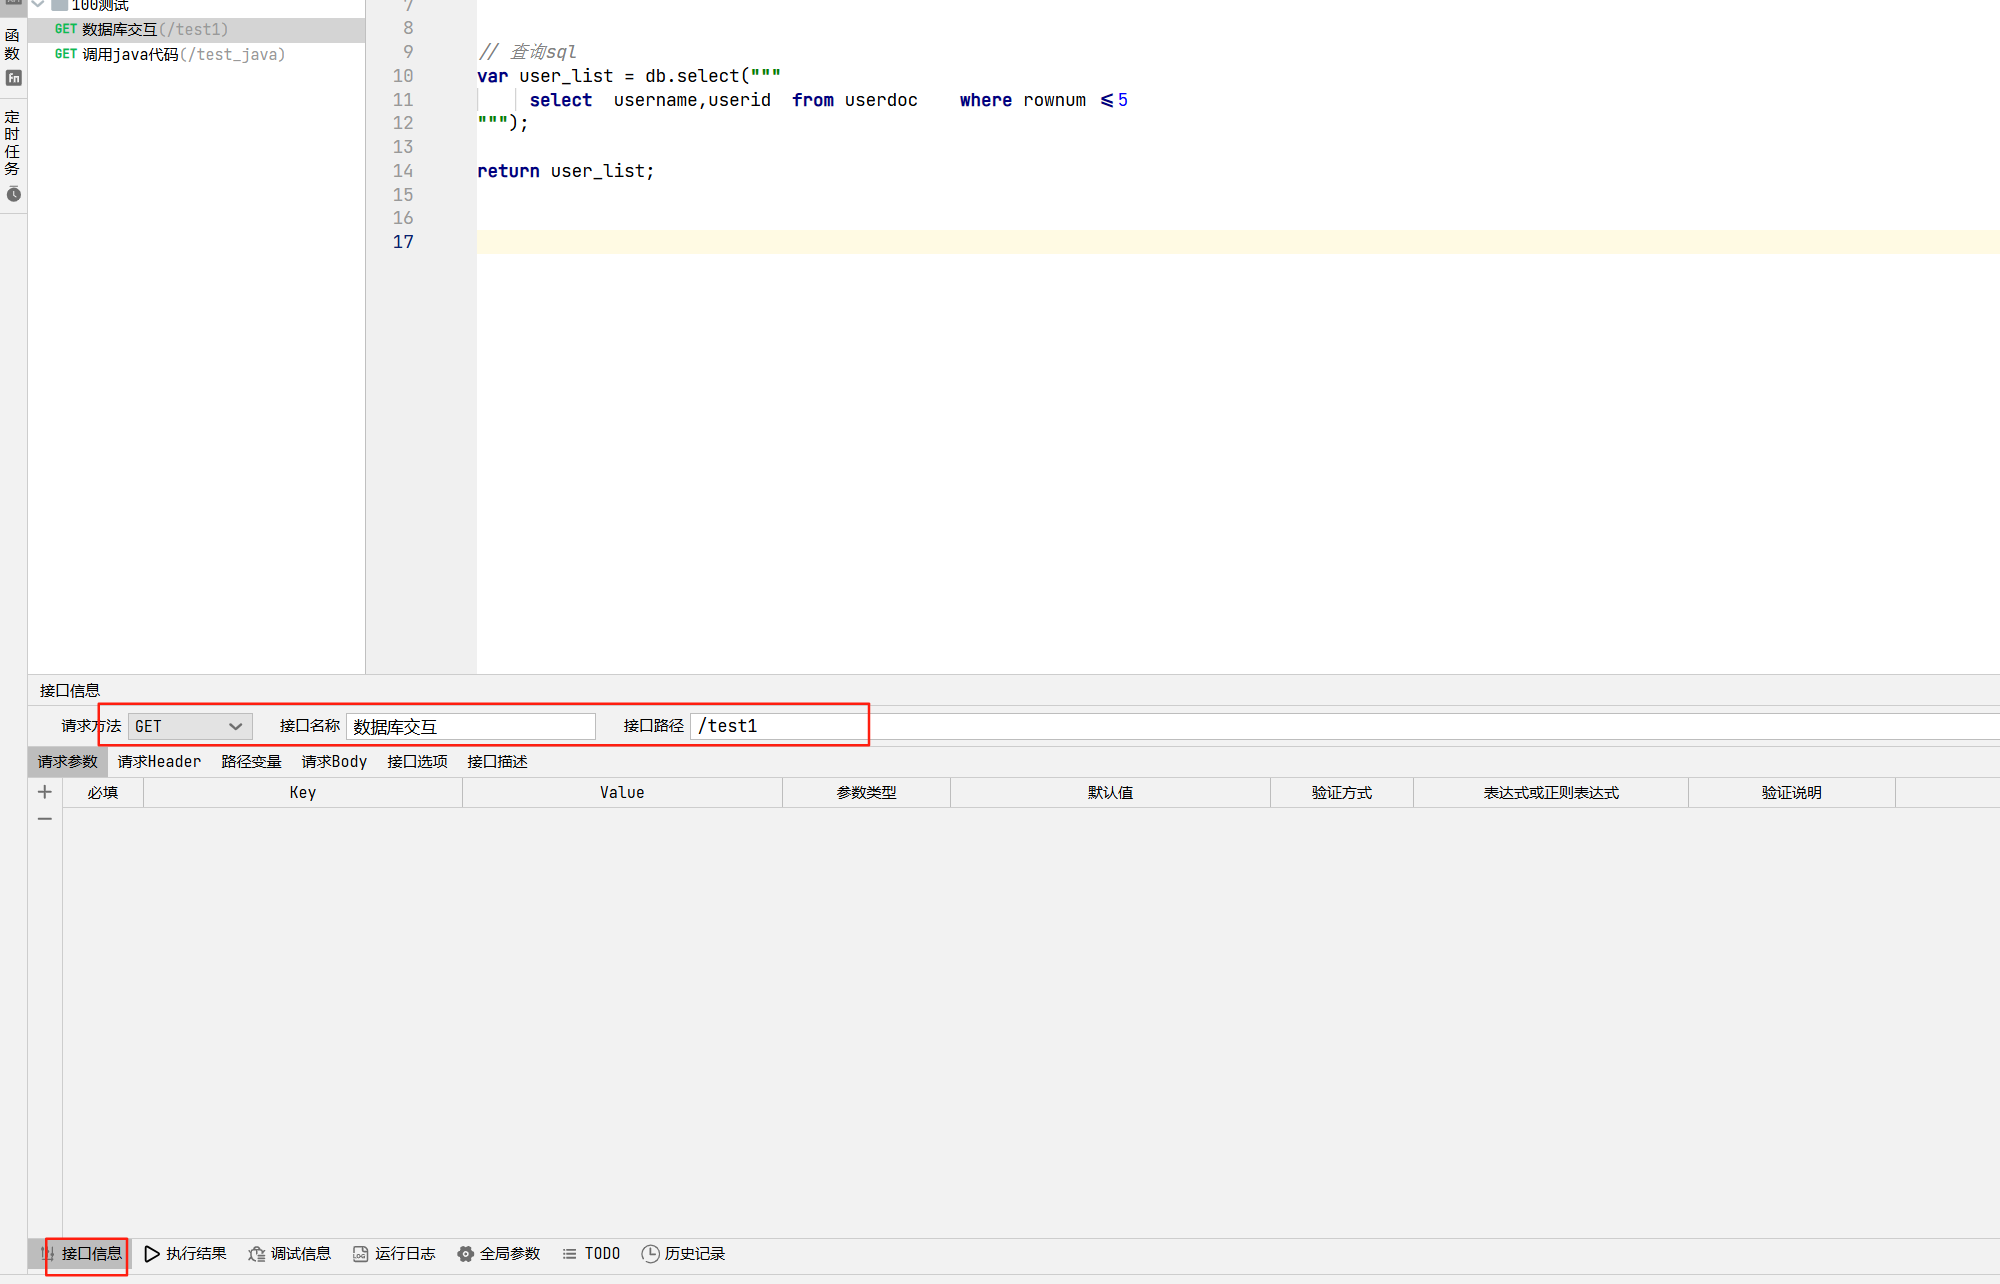Open the 接口信息 panel button
The image size is (2000, 1284).
pos(86,1253)
